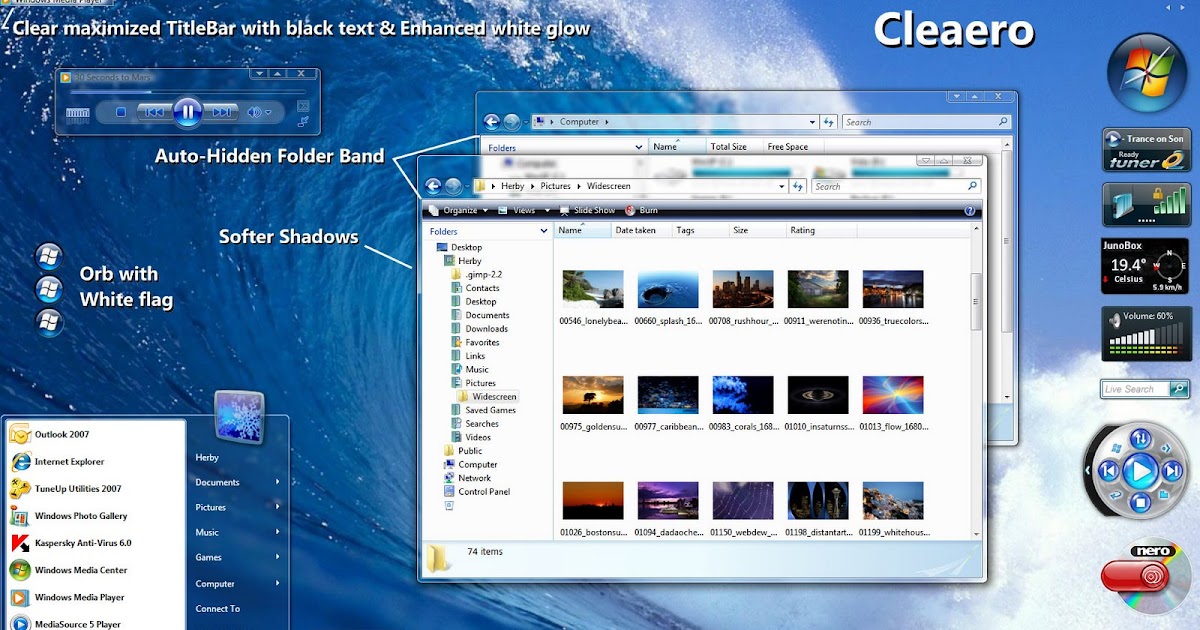Screen dimensions: 1200x630
Task: Open the Windows Start orb with white flag
Action: click(49, 290)
